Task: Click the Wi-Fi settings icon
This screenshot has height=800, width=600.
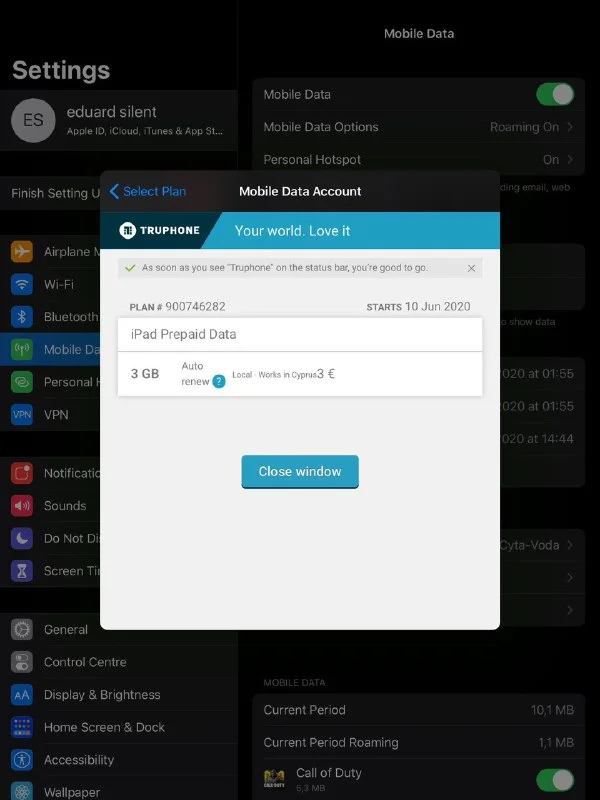Action: (x=22, y=284)
